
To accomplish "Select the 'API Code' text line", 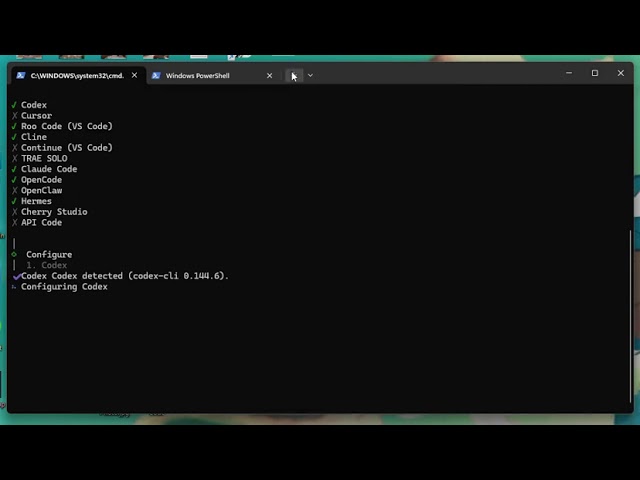I will pos(41,222).
